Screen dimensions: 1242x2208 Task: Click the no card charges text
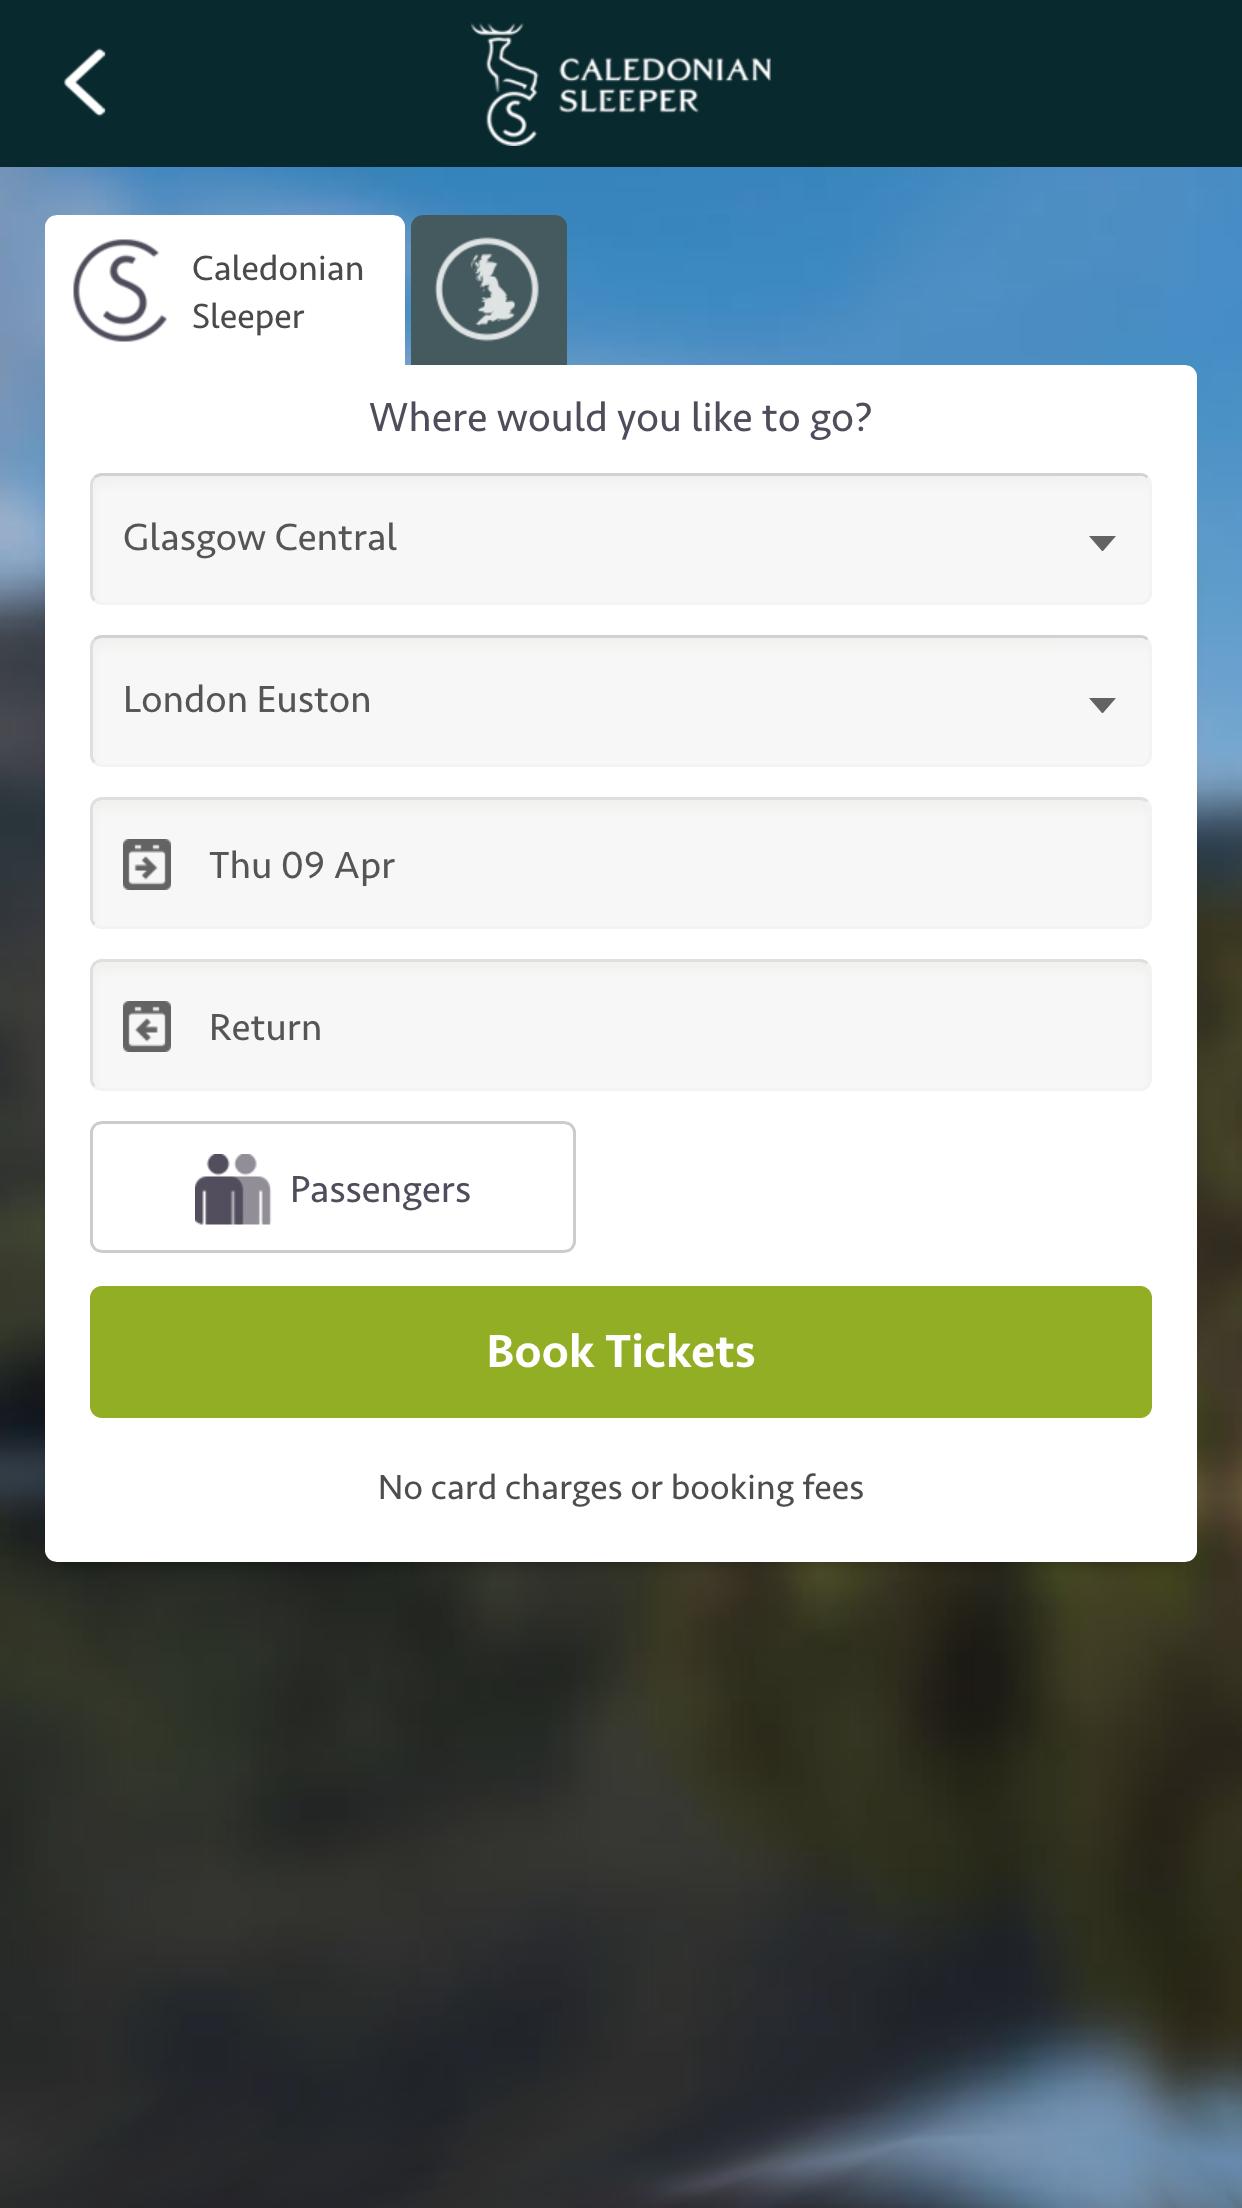[621, 1486]
